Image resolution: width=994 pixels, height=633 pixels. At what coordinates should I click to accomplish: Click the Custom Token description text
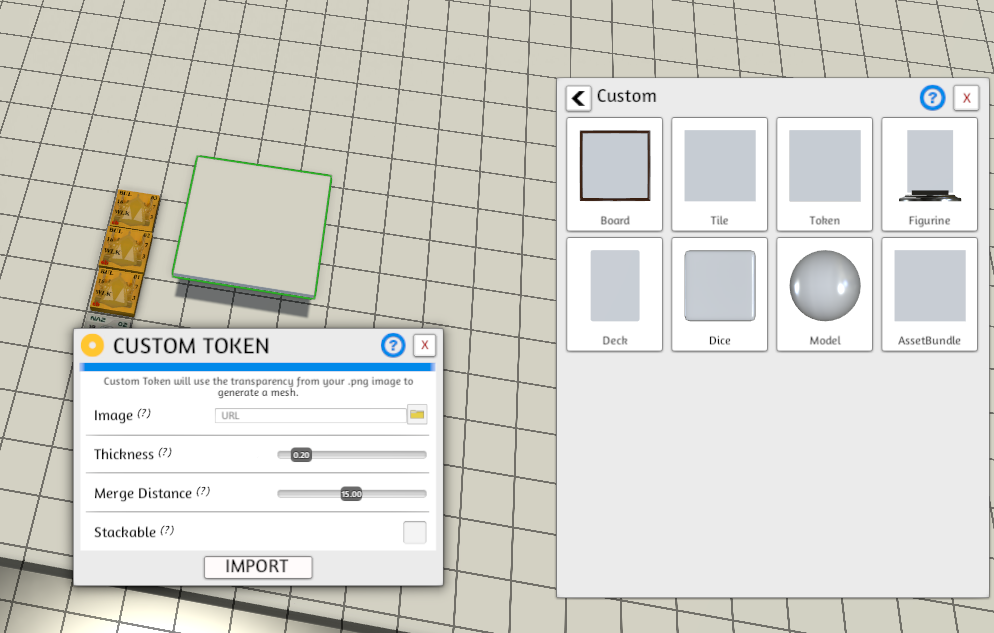coord(258,387)
